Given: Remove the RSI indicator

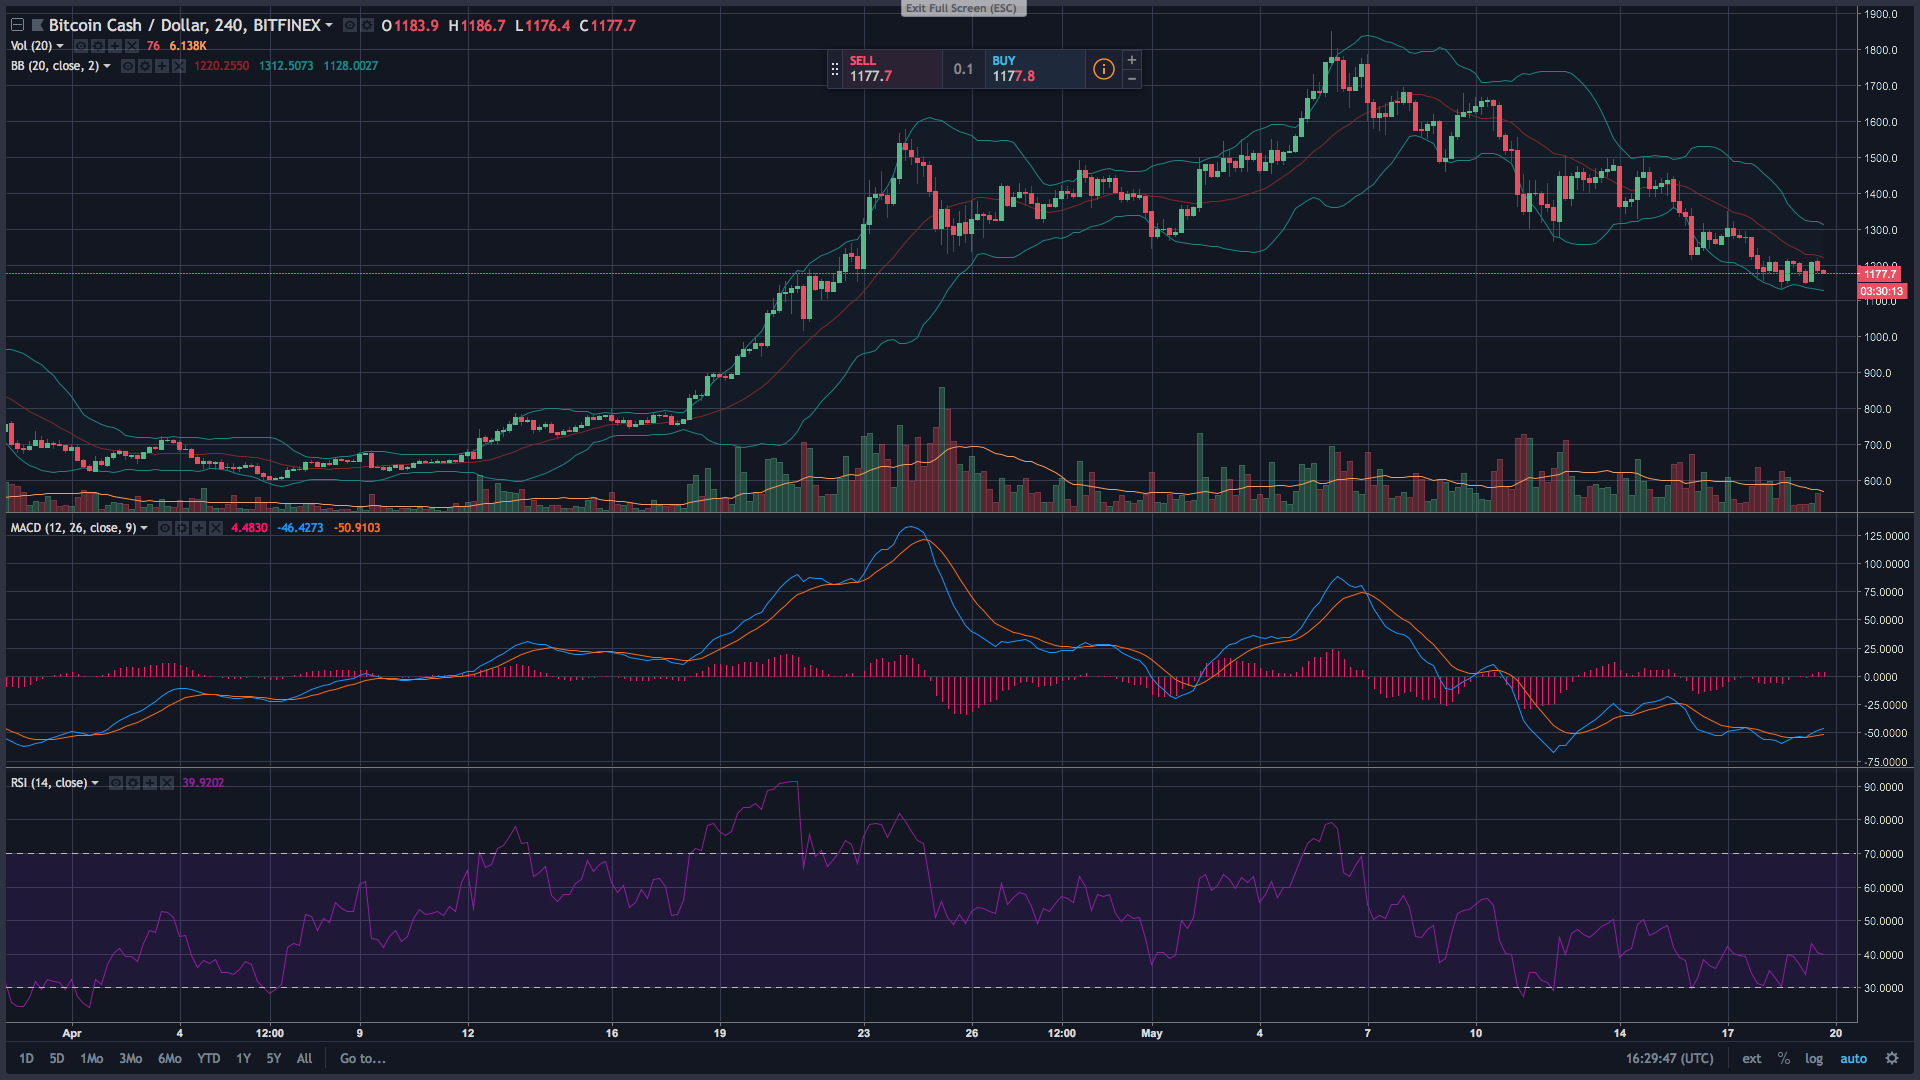Looking at the screenshot, I should tap(167, 783).
